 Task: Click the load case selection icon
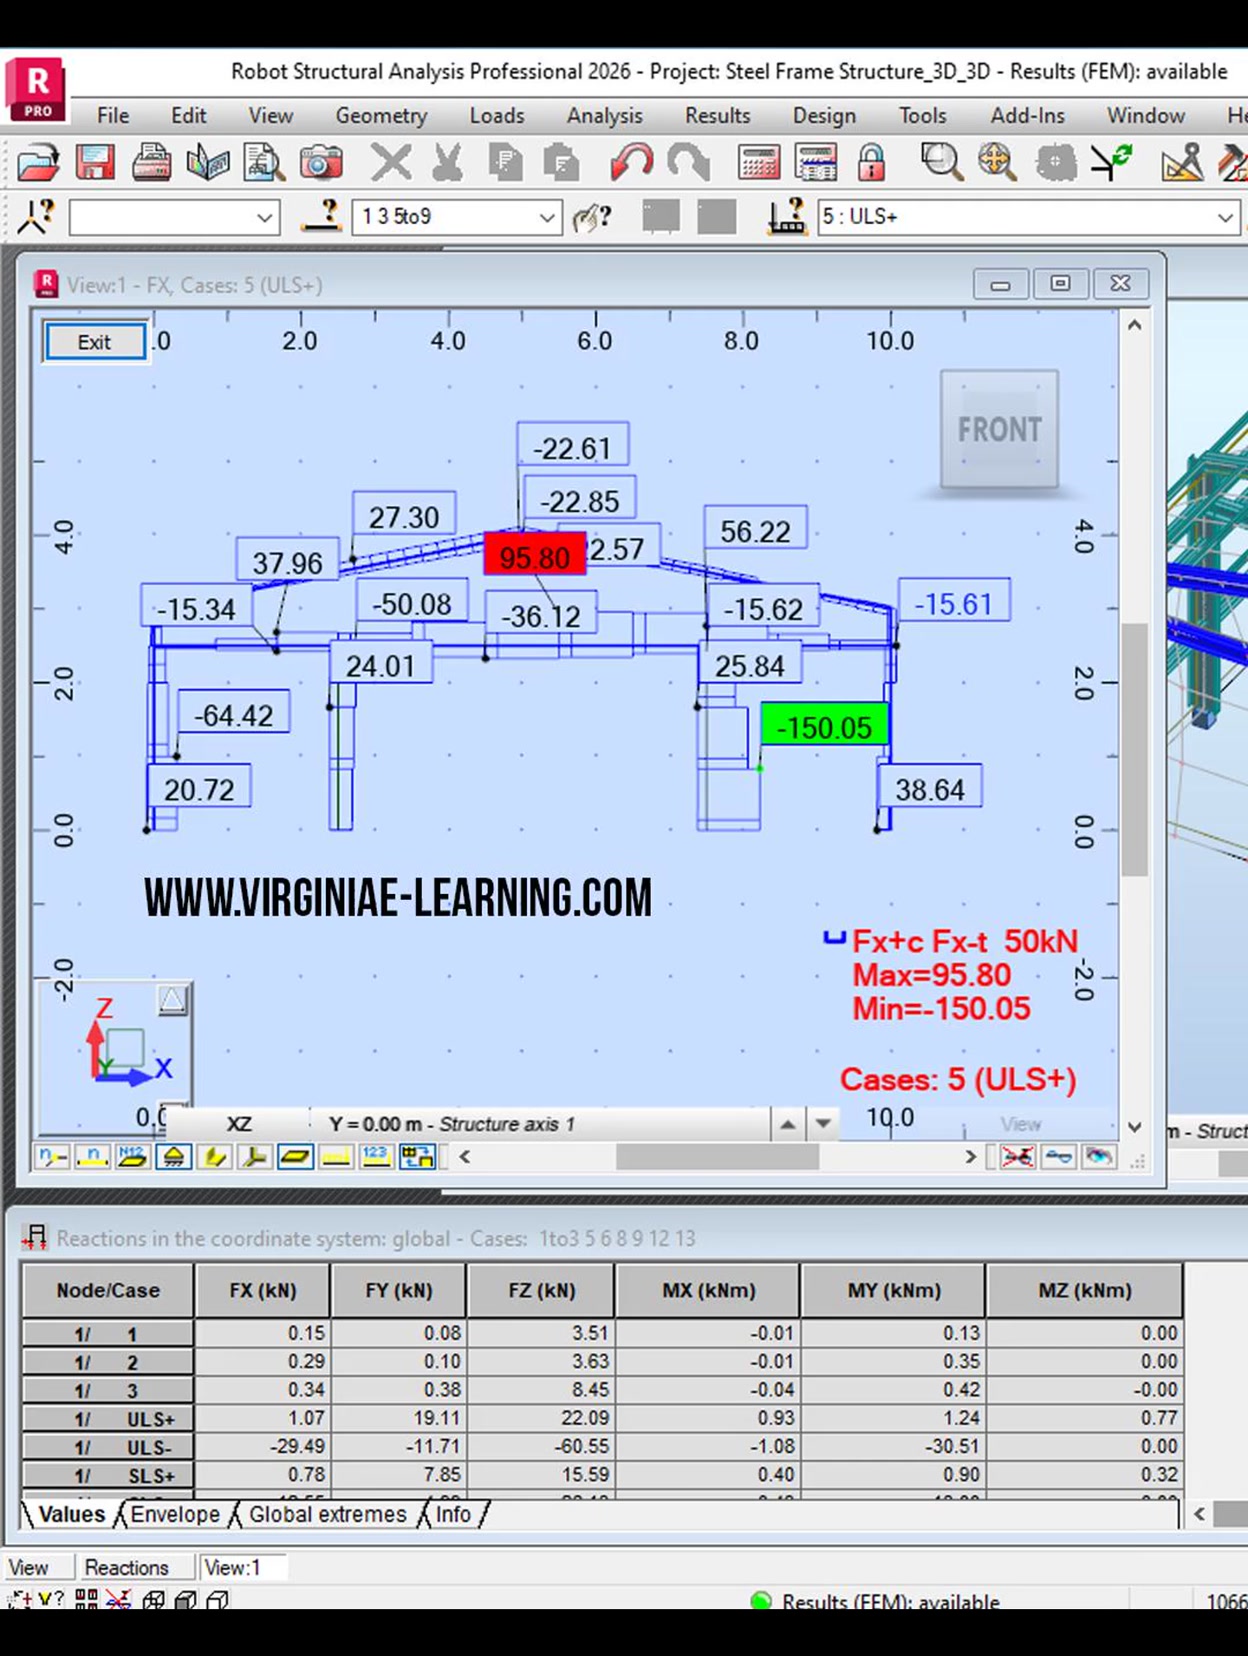(x=787, y=216)
